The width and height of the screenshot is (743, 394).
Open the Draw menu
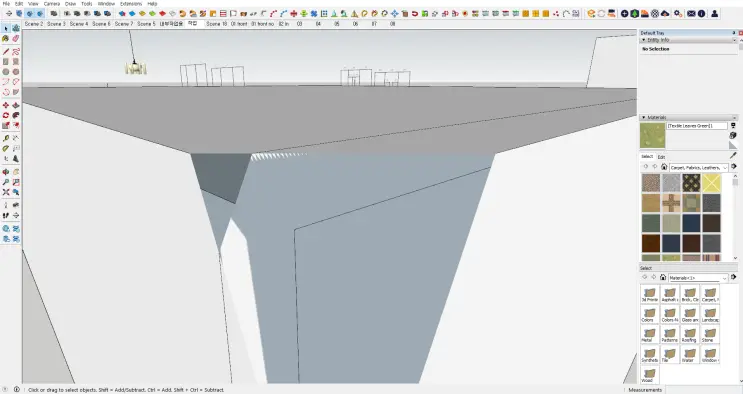click(x=70, y=4)
